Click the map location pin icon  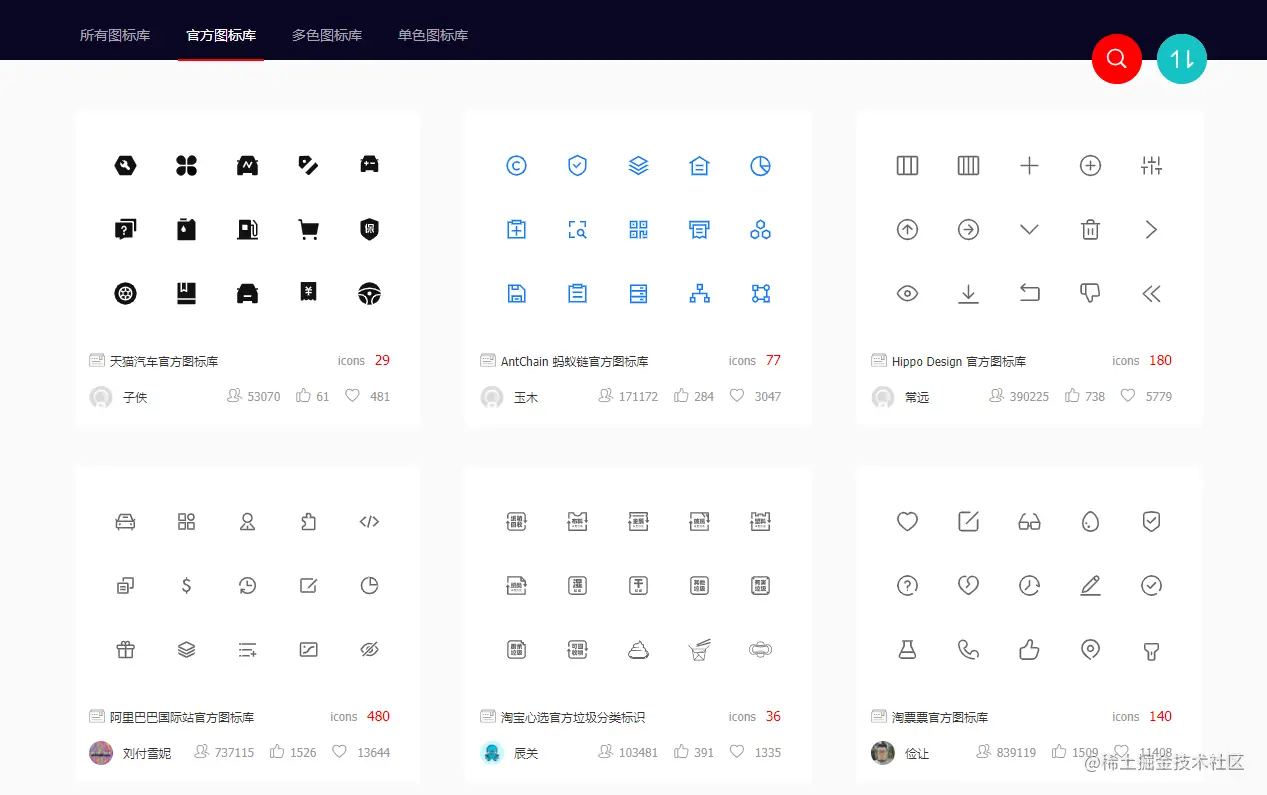click(1090, 650)
